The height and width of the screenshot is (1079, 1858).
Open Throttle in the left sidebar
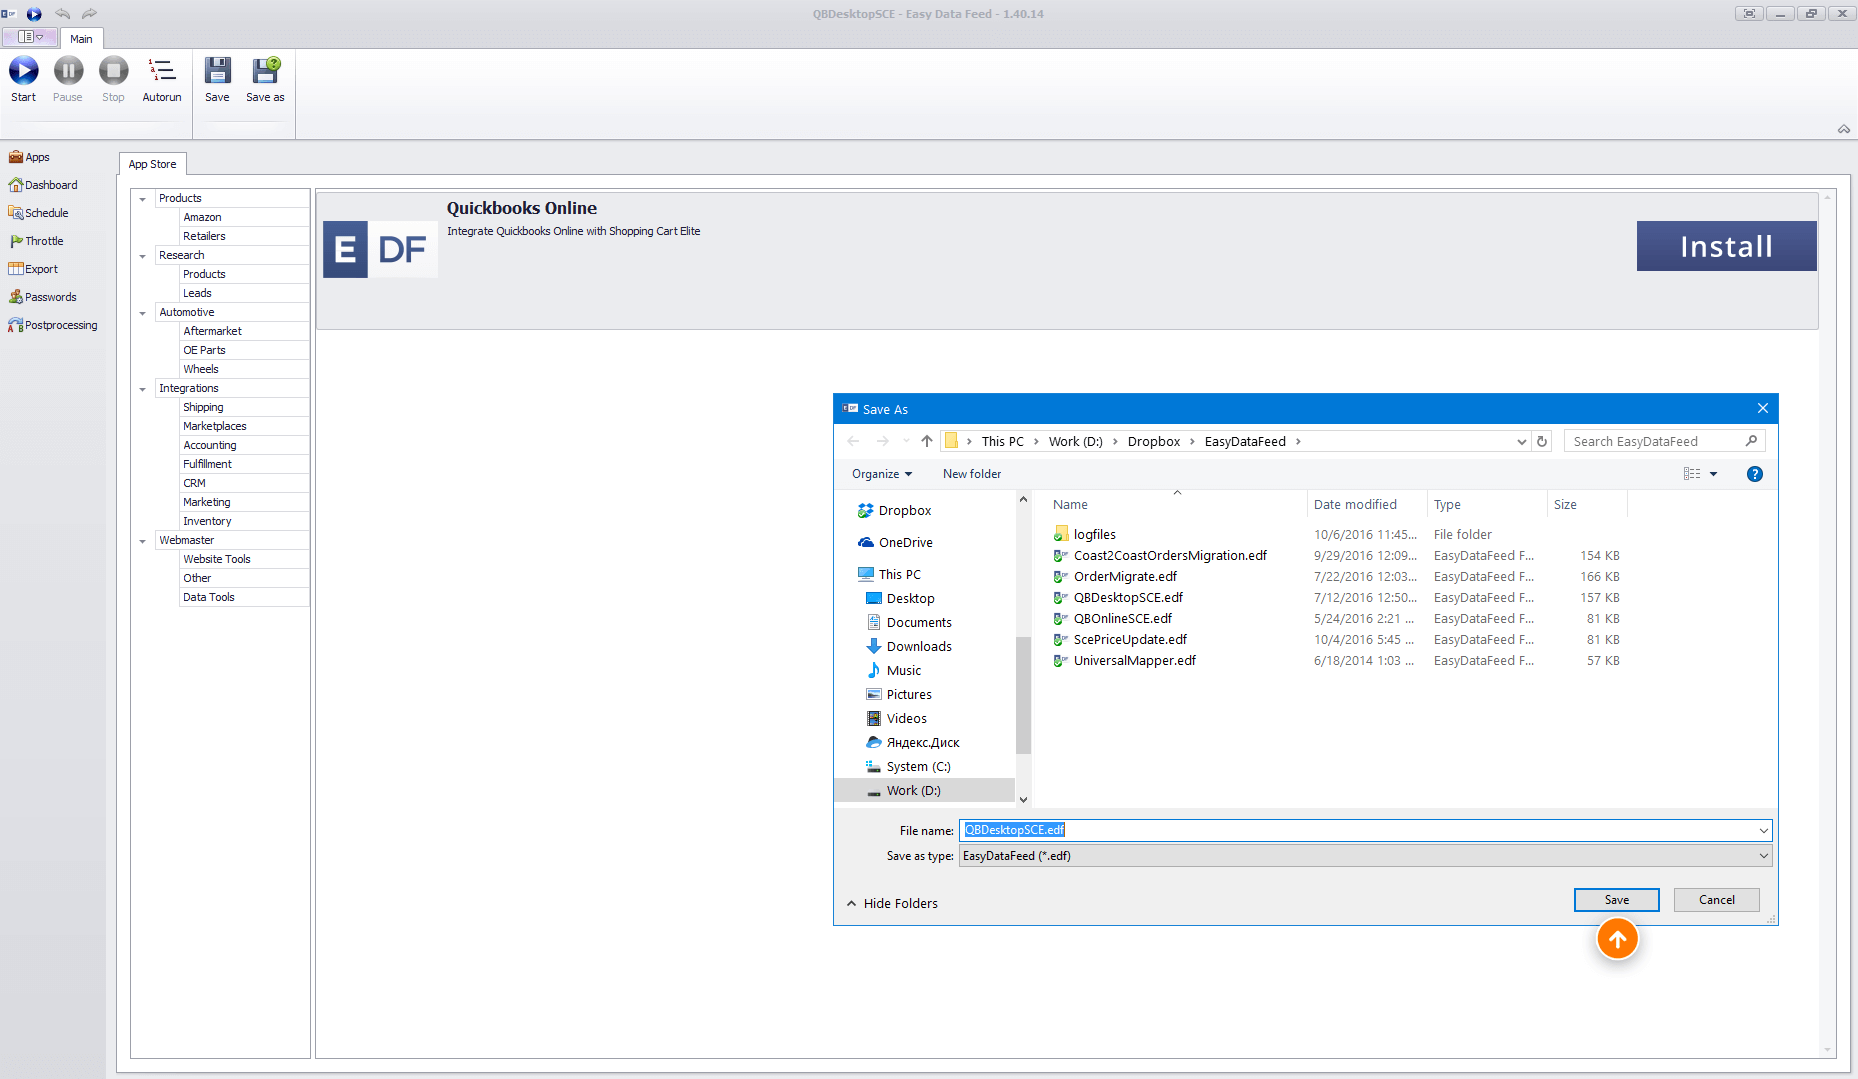click(36, 241)
